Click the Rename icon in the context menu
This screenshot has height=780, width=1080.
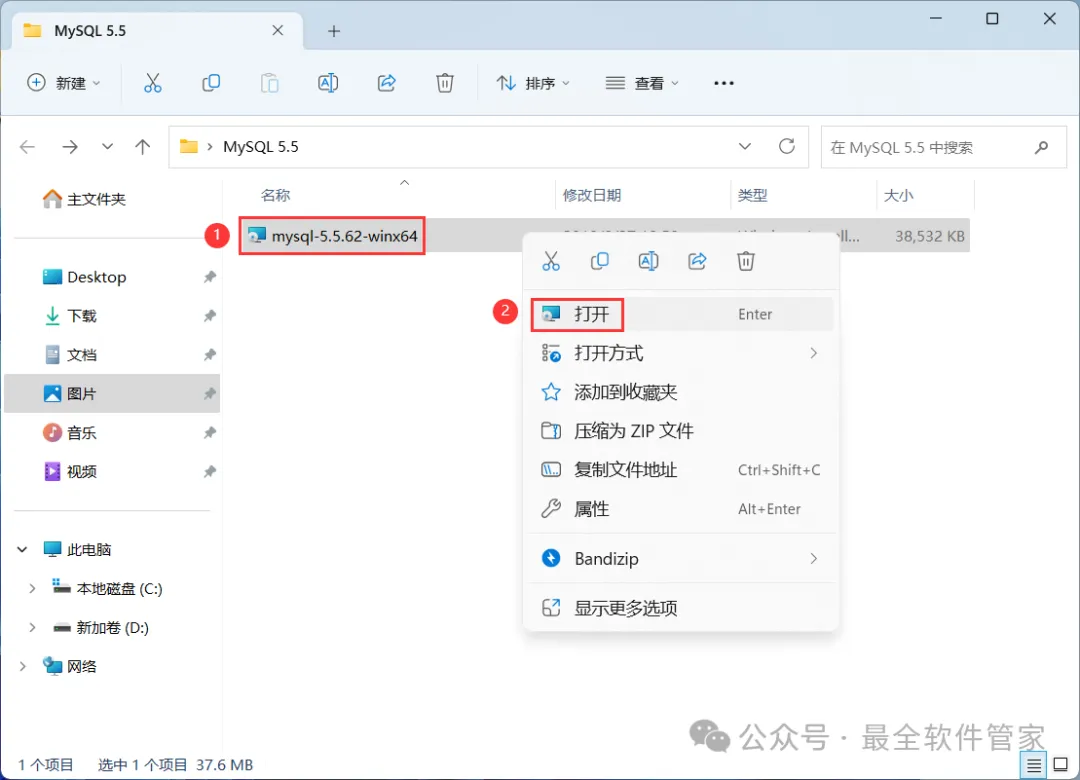(x=648, y=261)
